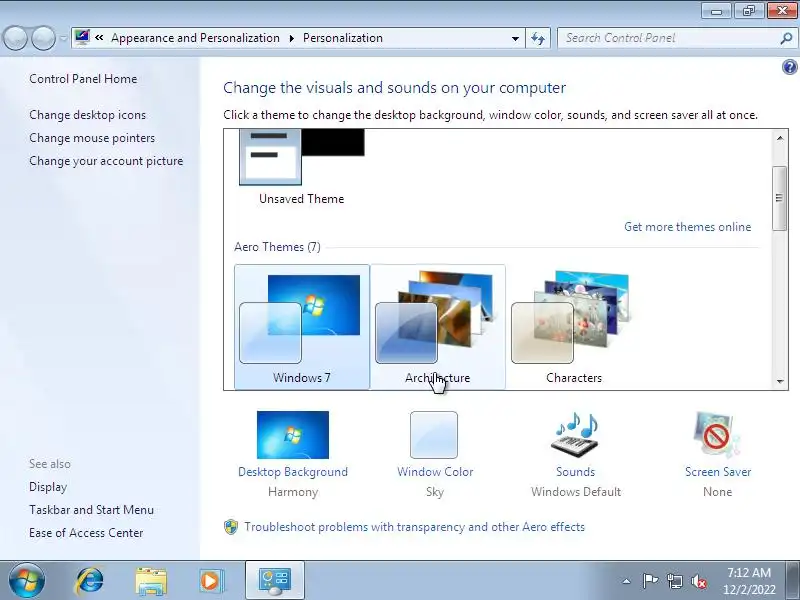
Task: Open Windows Explorer from the taskbar
Action: point(151,581)
